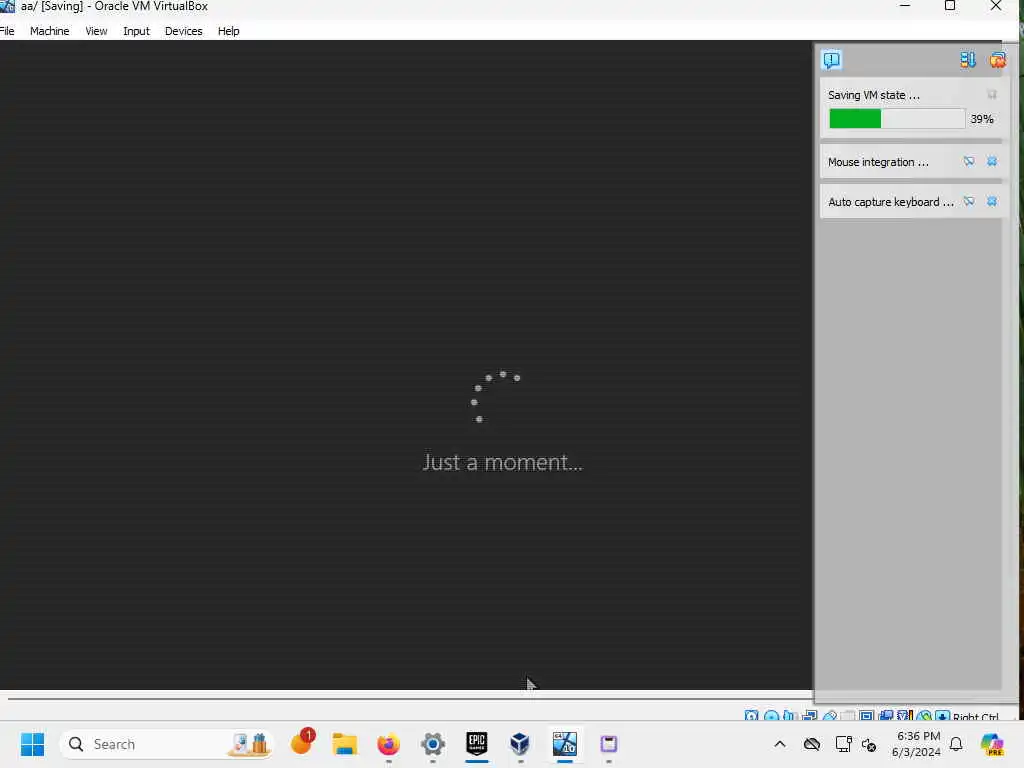This screenshot has width=1024, height=768.
Task: Open the Help menu
Action: (229, 31)
